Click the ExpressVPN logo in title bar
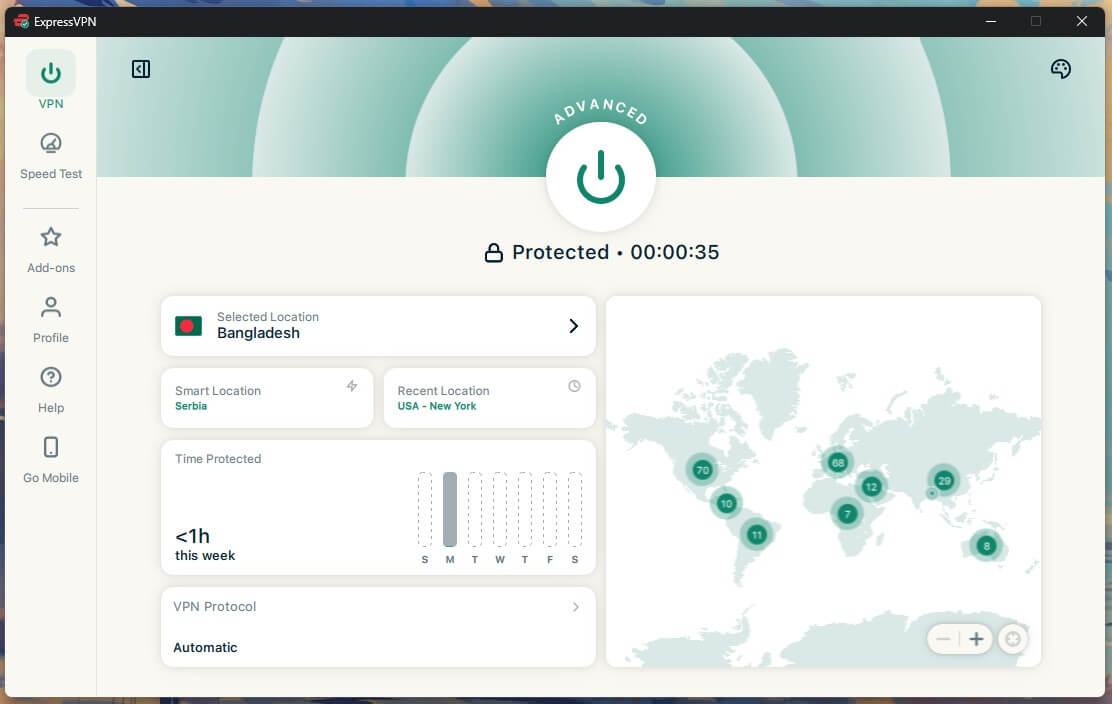Screen dimensions: 1112x704 pos(21,21)
